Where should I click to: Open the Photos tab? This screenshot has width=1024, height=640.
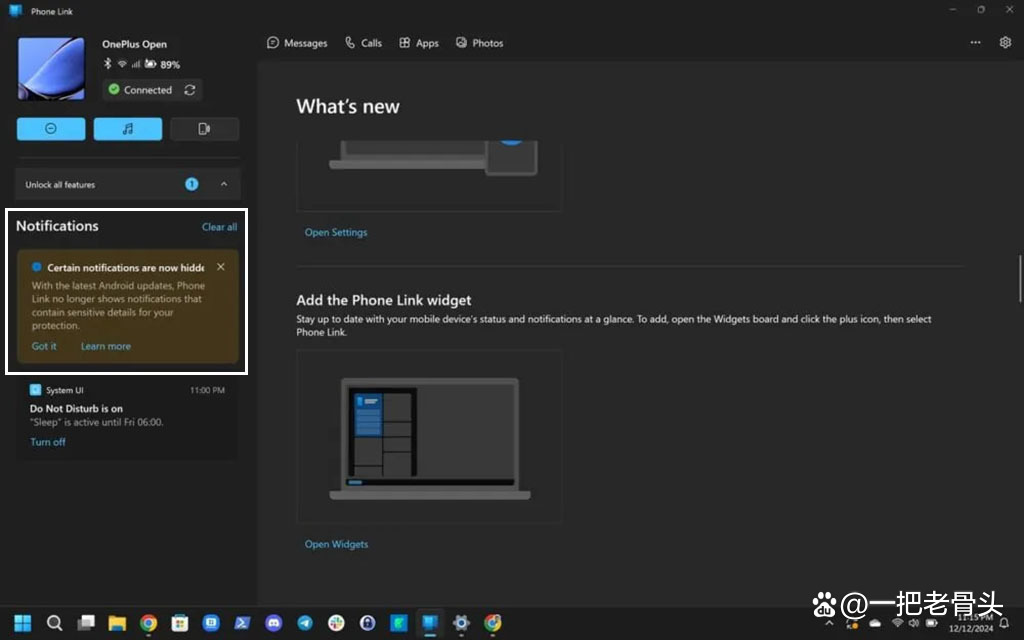(x=479, y=43)
